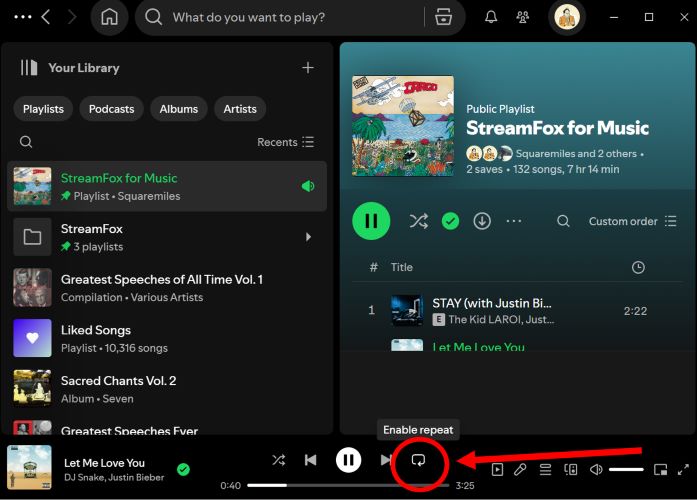Viewport: 697px width, 500px height.
Task: Seek on the playback progress bar
Action: click(348, 485)
